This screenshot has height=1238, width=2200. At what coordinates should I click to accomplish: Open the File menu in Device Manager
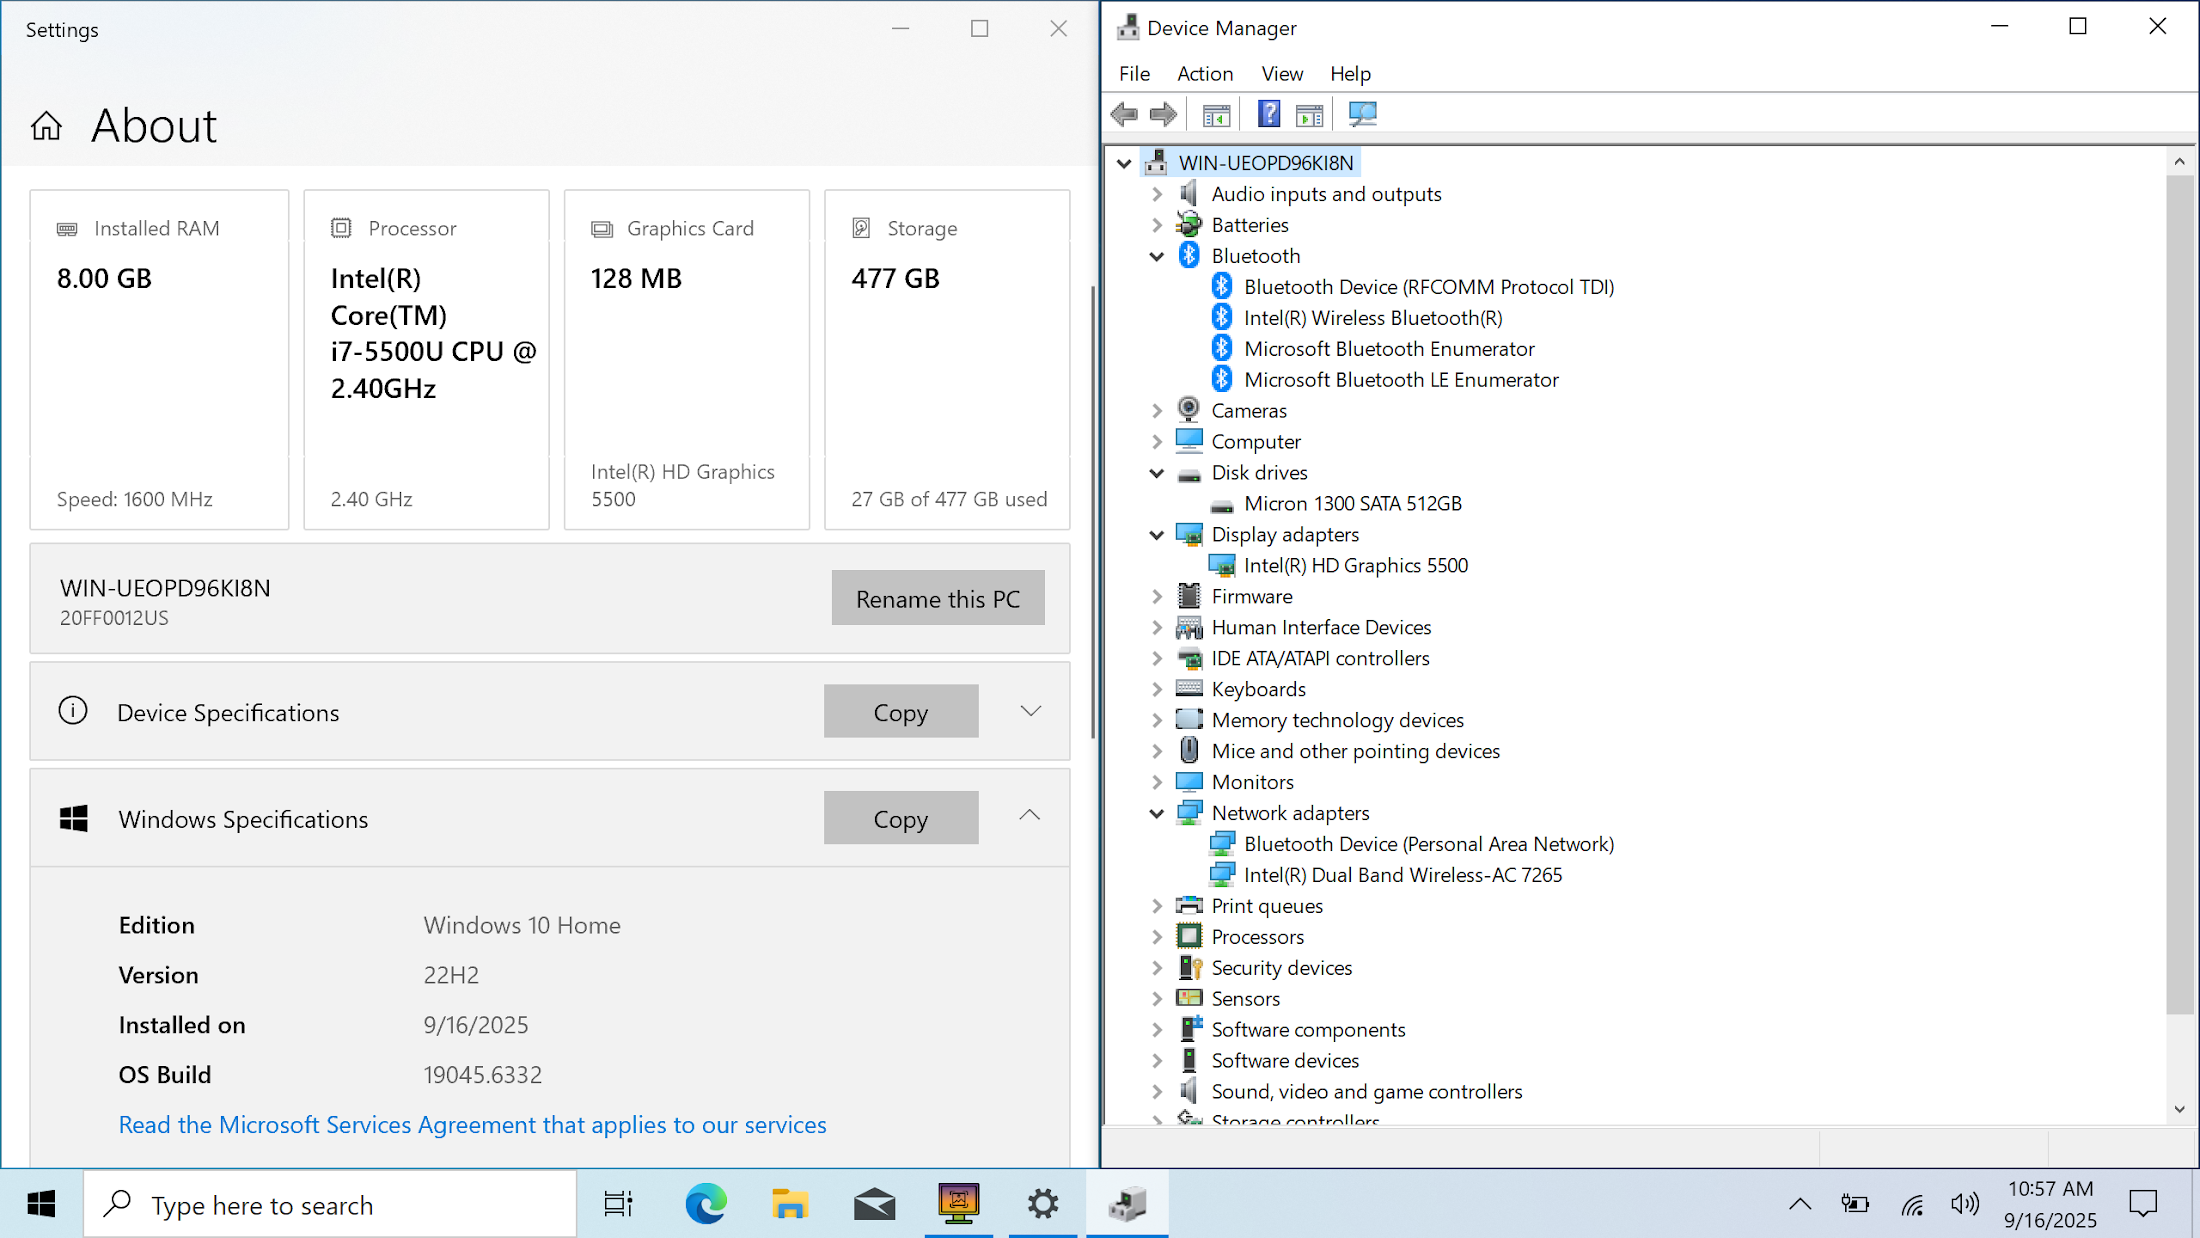pyautogui.click(x=1134, y=74)
